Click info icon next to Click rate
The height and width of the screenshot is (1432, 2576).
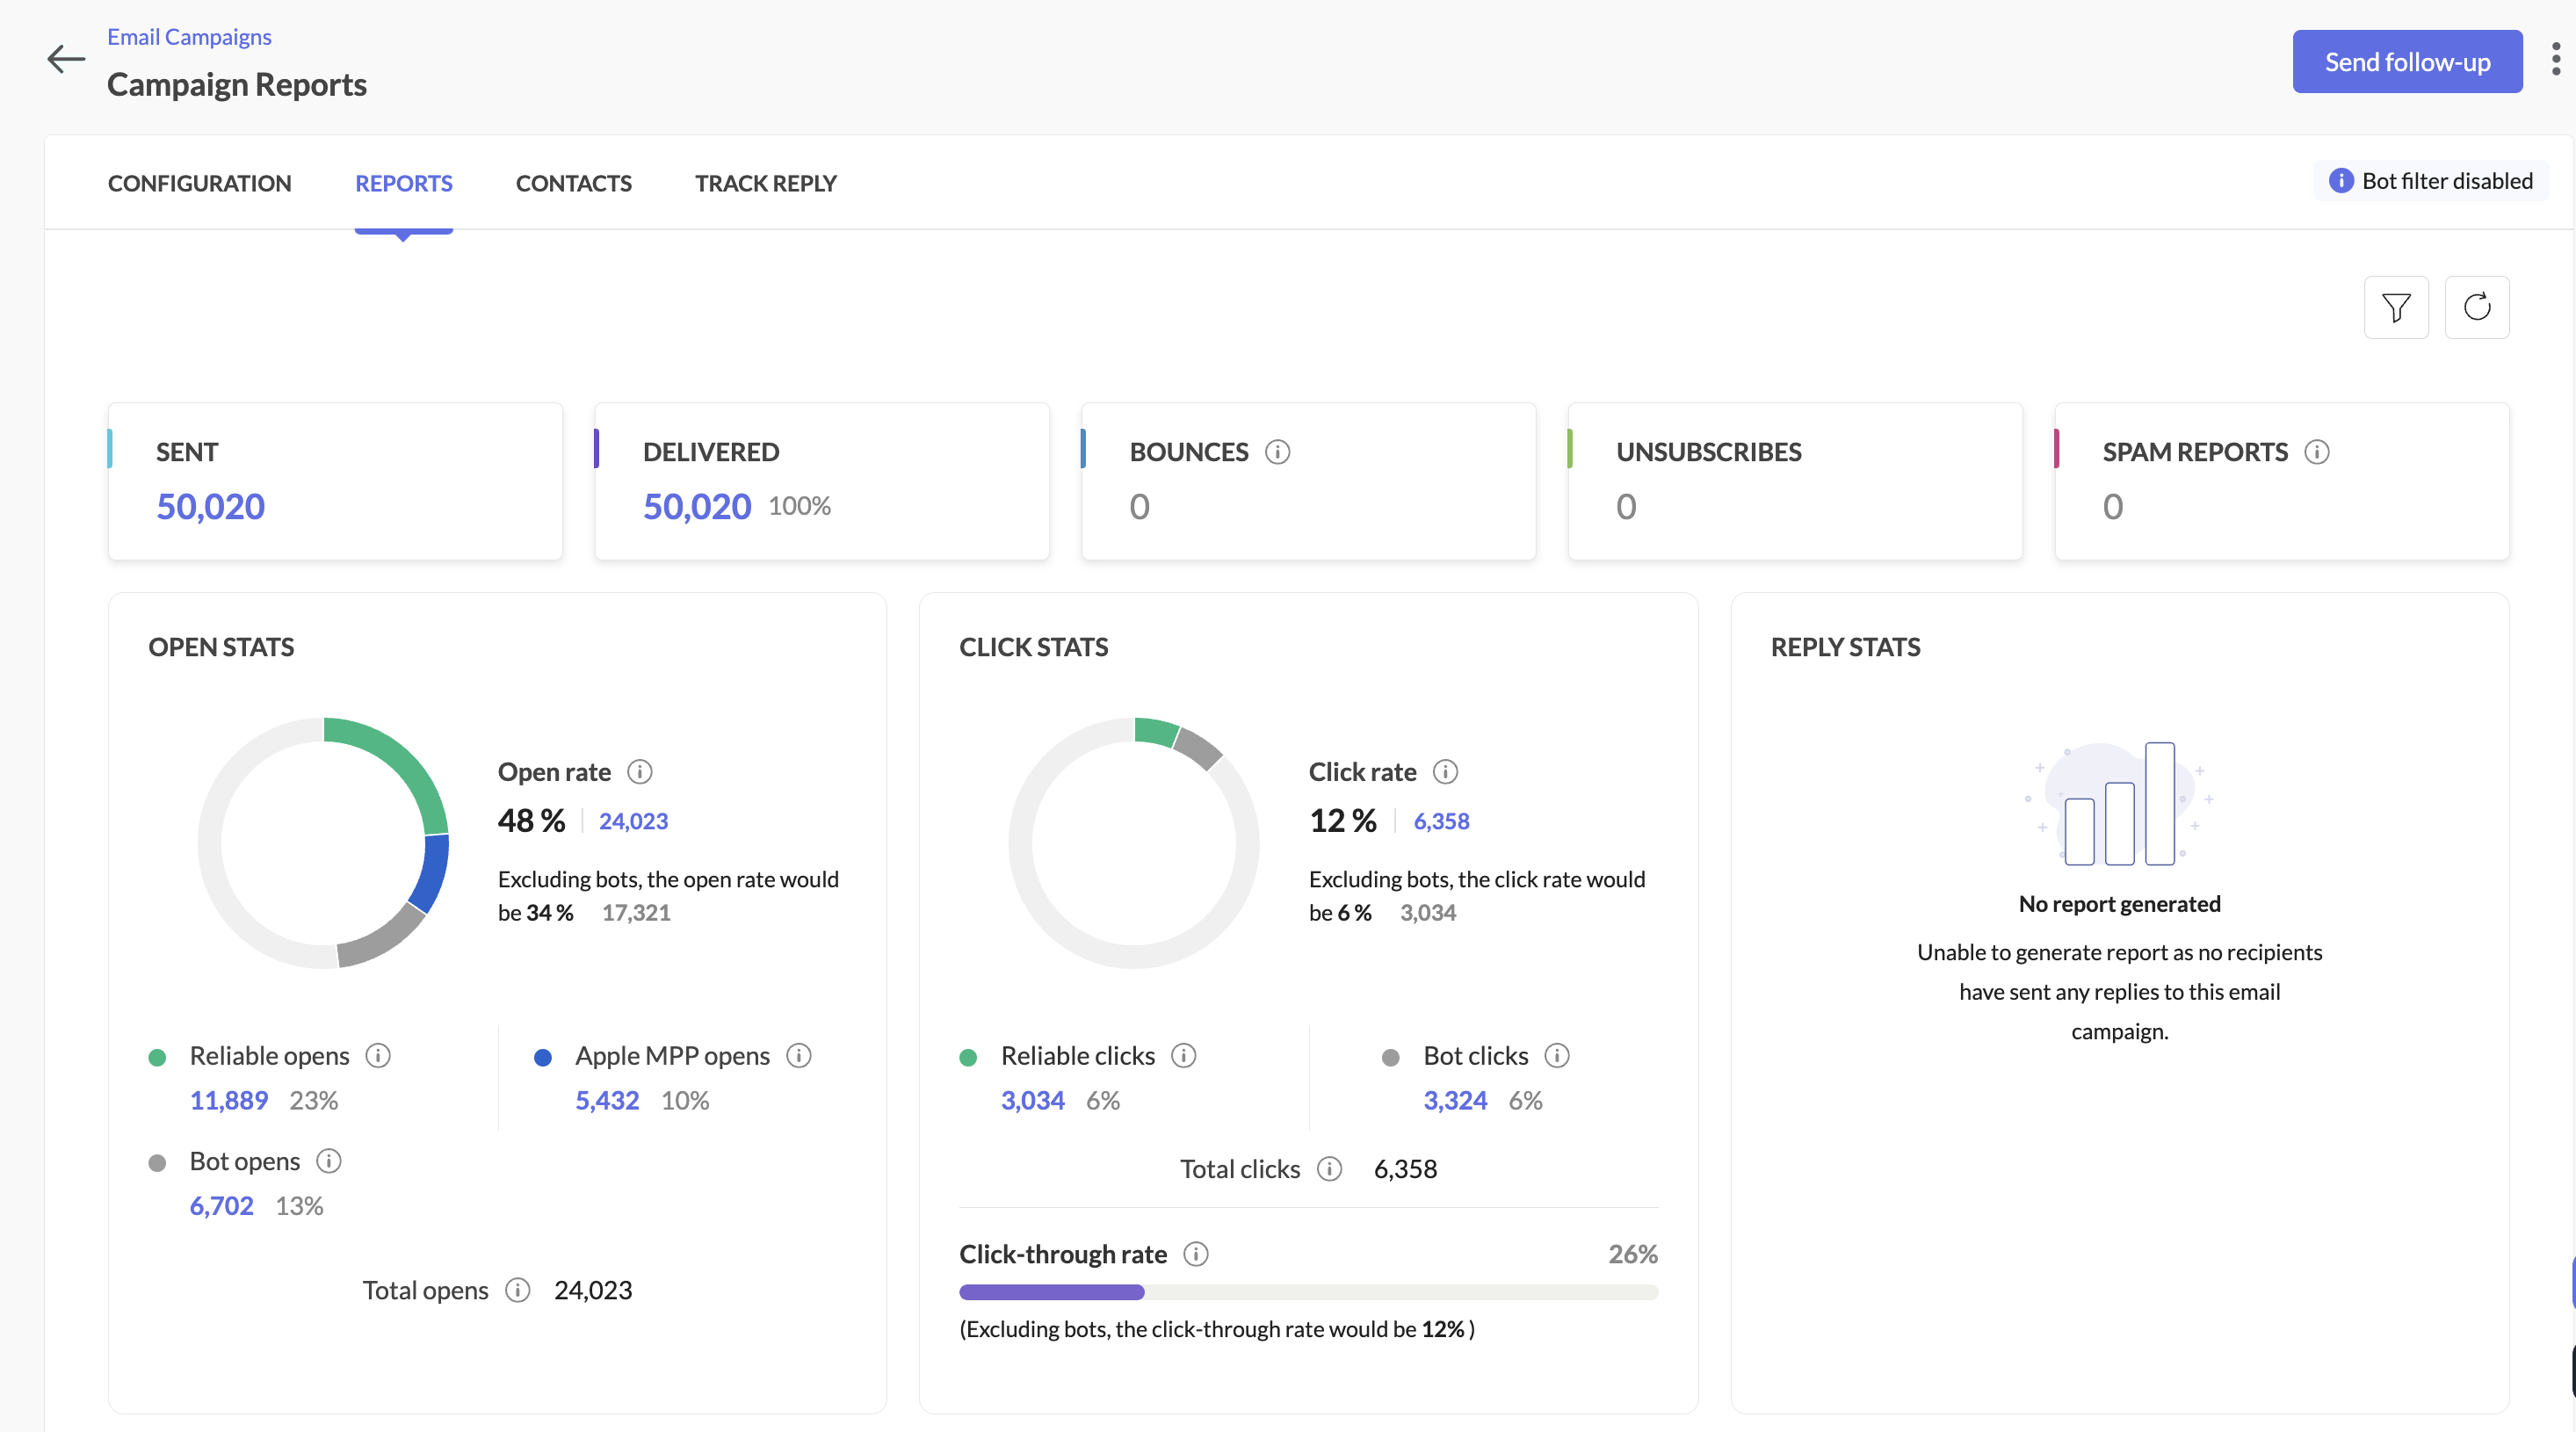1445,772
